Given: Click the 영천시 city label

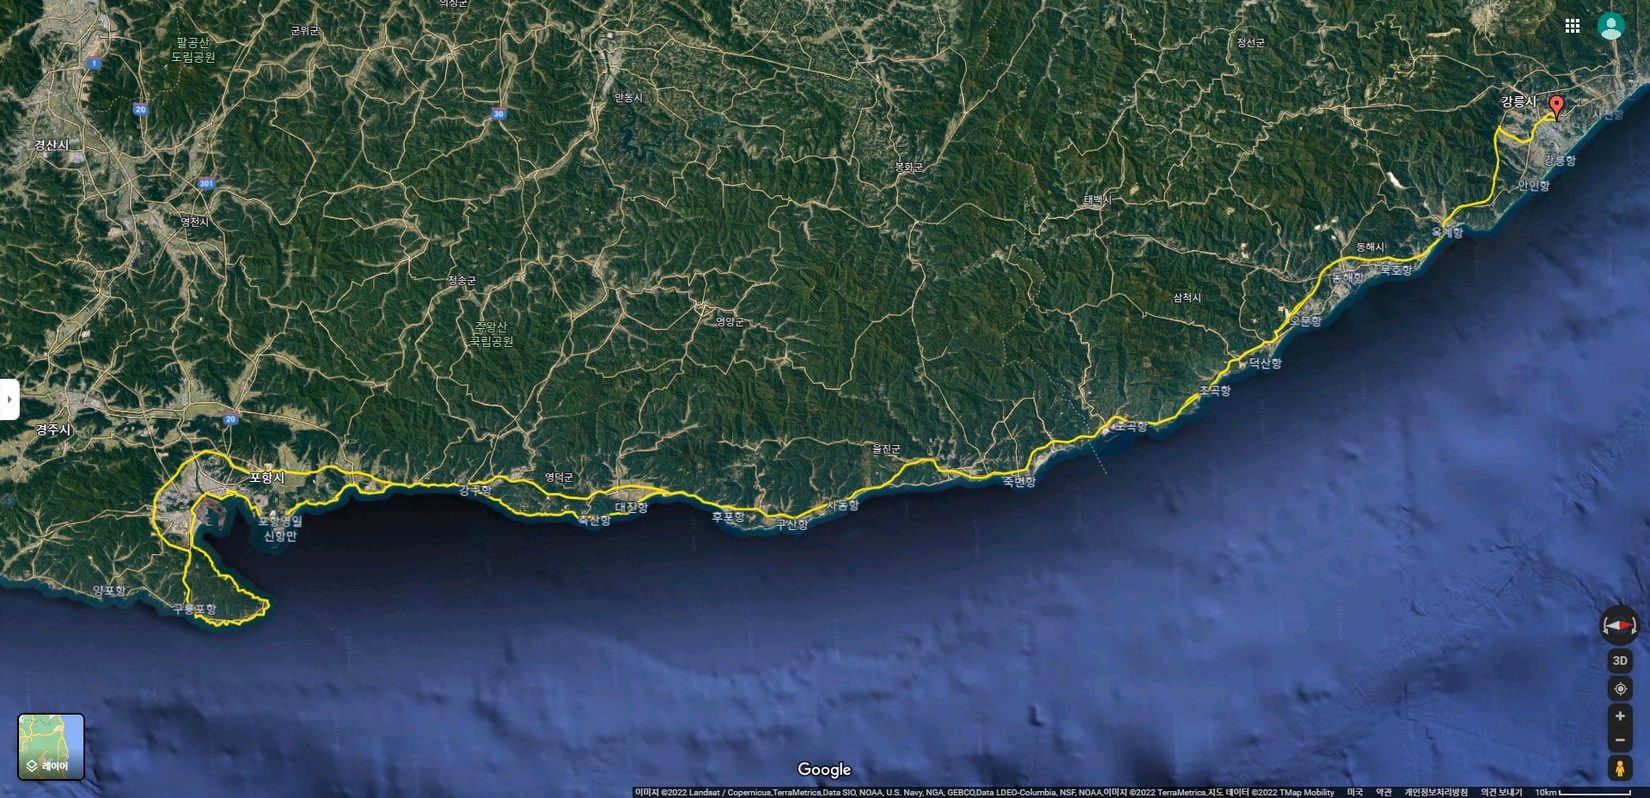Looking at the screenshot, I should [x=194, y=222].
